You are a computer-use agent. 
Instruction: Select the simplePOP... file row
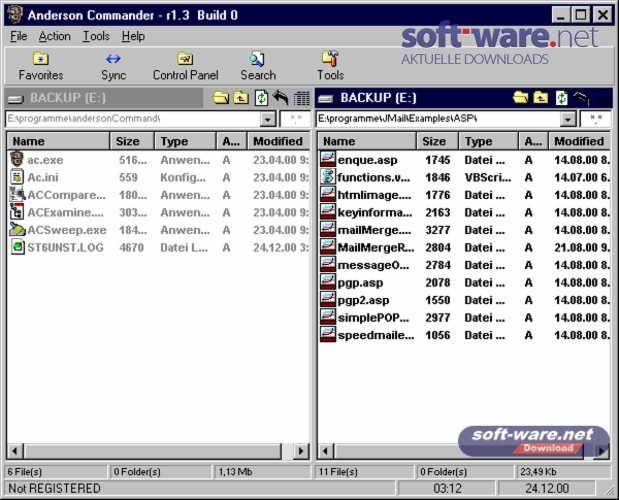(x=464, y=317)
